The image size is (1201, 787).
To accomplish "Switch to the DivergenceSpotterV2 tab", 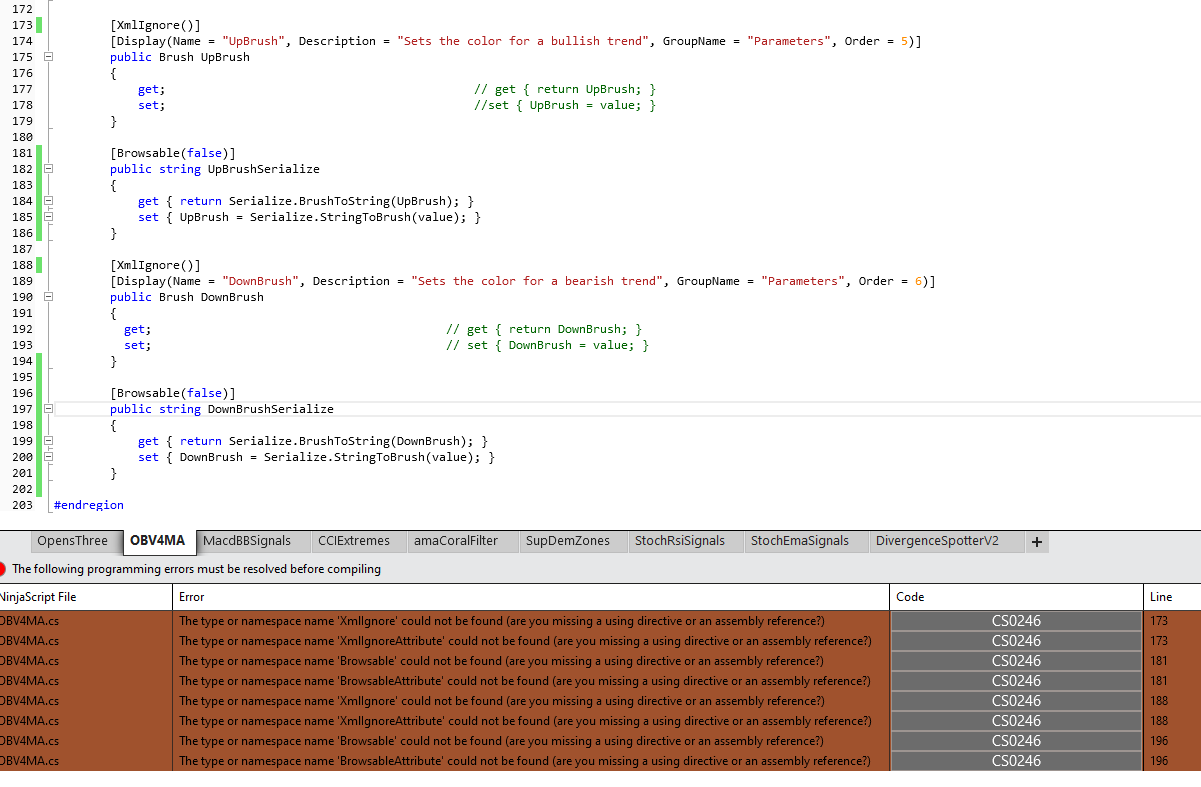I will (x=936, y=541).
